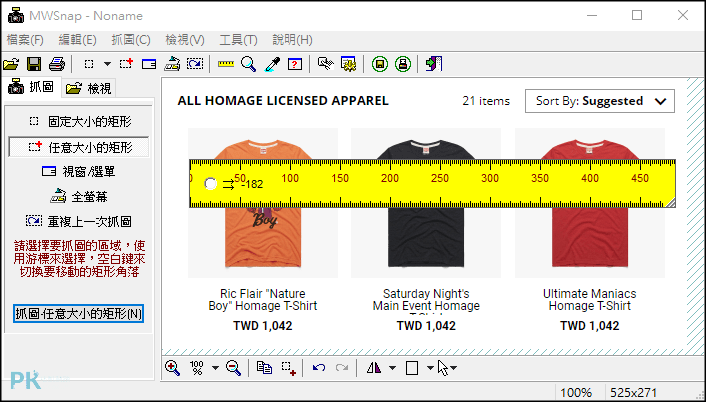Viewport: 706px width, 402px height.
Task: Click the ruler resize grip corner
Action: tap(670, 203)
